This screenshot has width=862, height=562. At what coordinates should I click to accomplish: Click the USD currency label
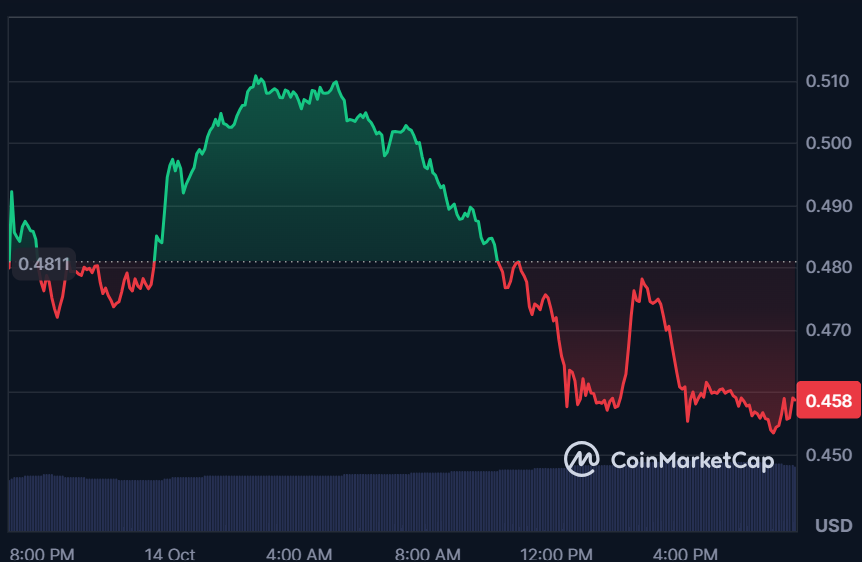(x=833, y=526)
